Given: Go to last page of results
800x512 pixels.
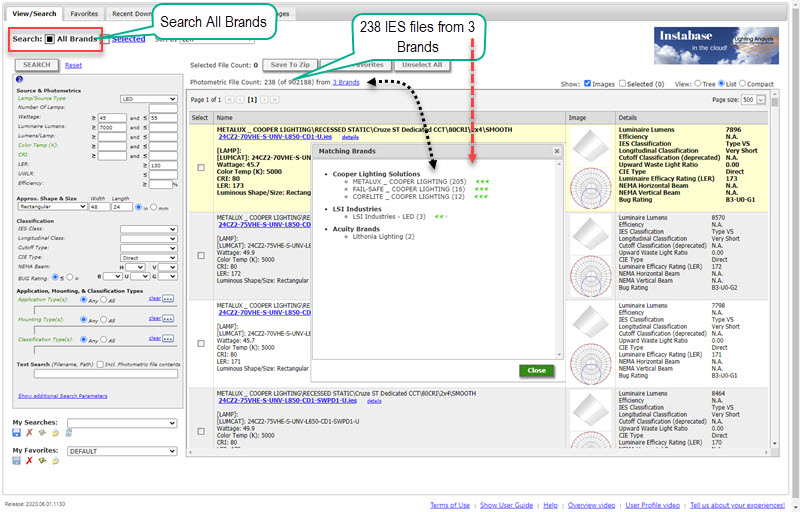Looking at the screenshot, I should tap(275, 100).
